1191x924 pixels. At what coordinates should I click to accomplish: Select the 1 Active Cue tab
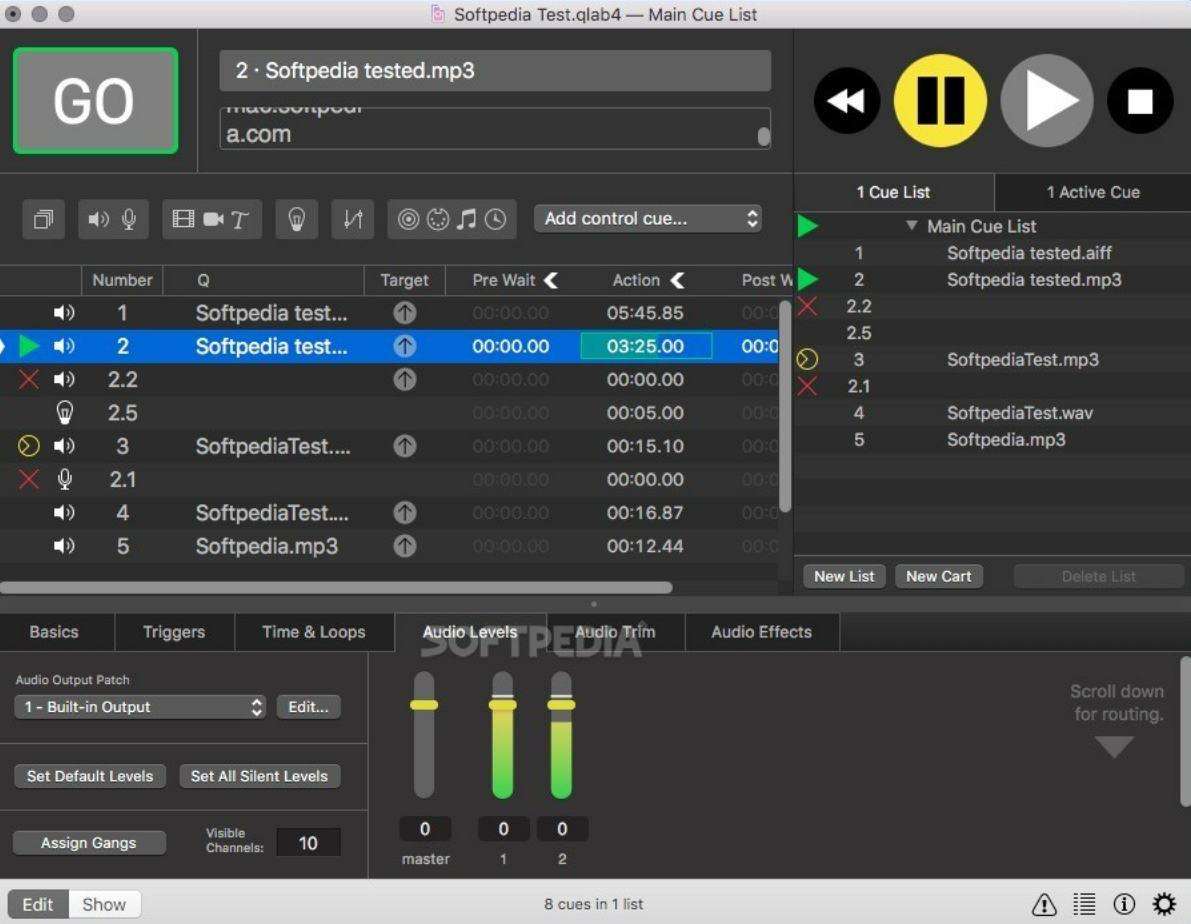point(1093,192)
